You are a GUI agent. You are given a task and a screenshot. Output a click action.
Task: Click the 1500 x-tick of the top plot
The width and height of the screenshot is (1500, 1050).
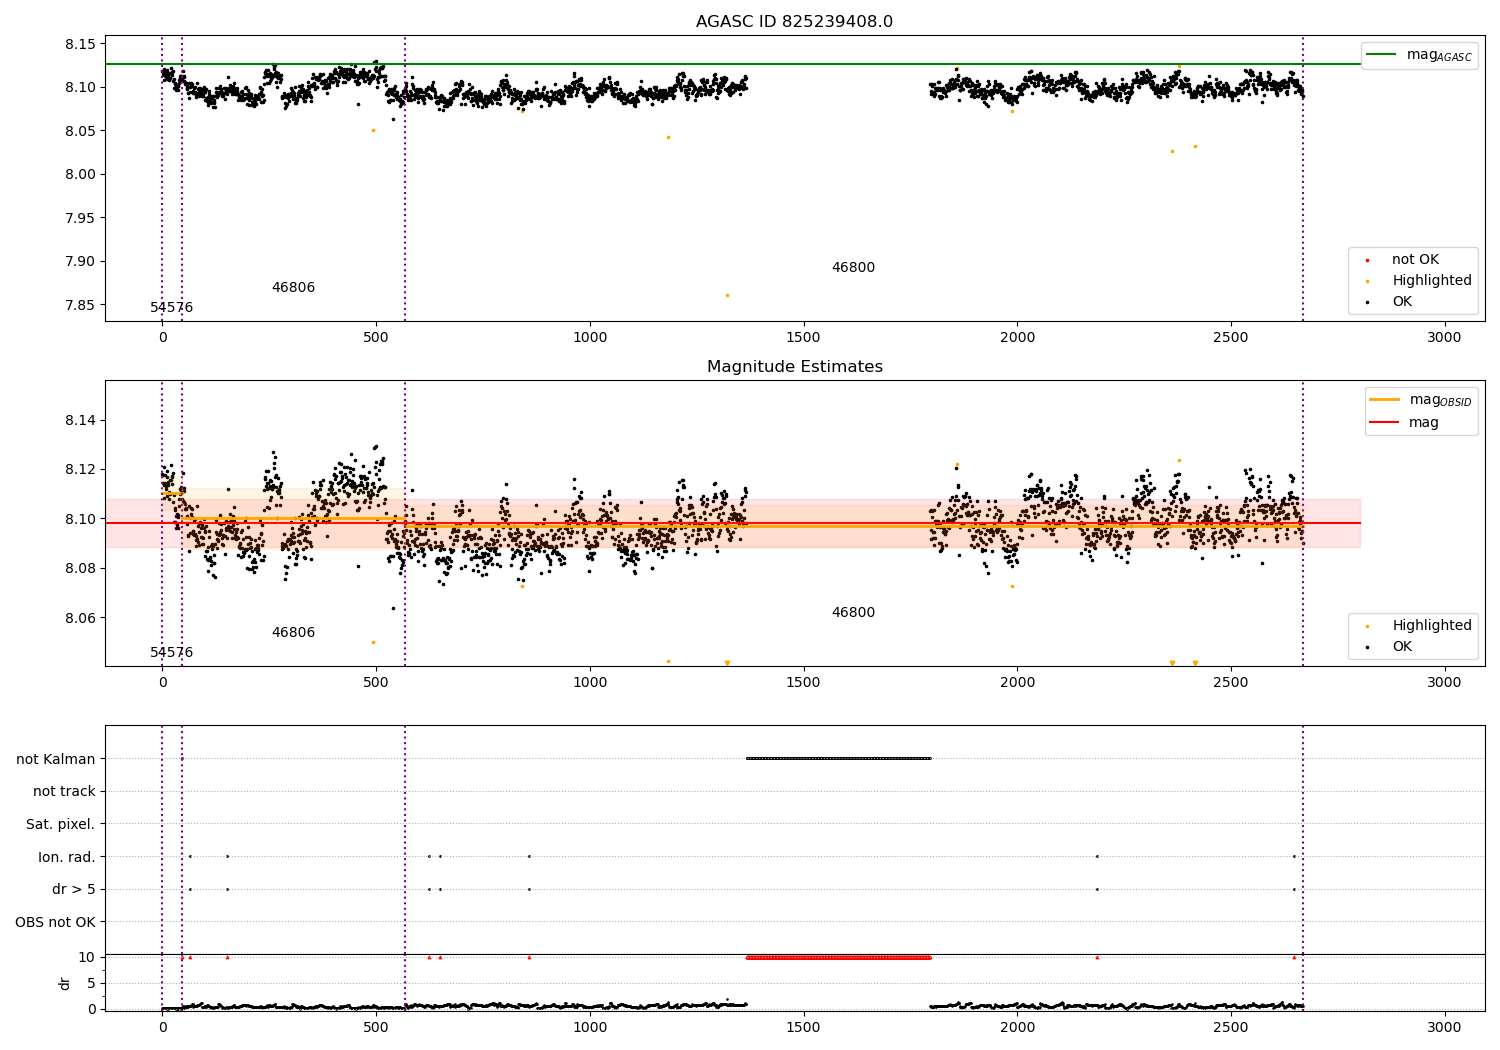(x=803, y=338)
